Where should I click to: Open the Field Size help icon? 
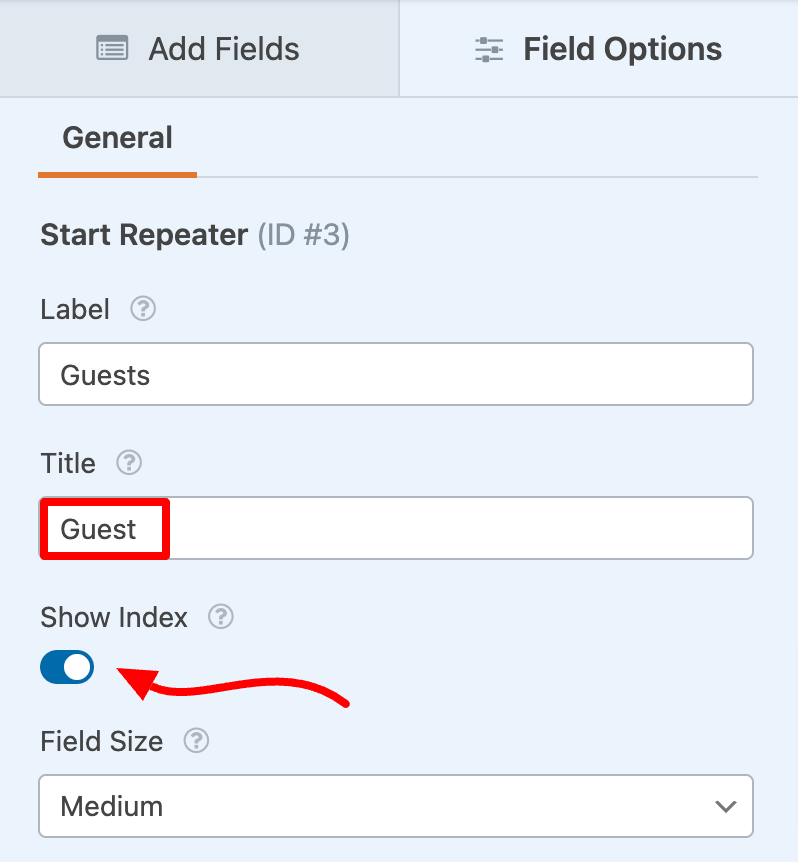coord(196,741)
